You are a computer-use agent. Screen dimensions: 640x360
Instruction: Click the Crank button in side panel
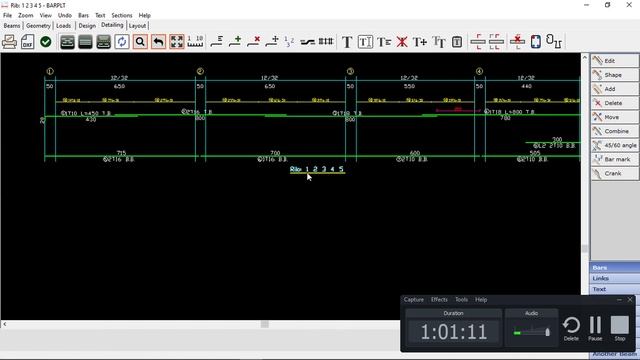click(615, 173)
